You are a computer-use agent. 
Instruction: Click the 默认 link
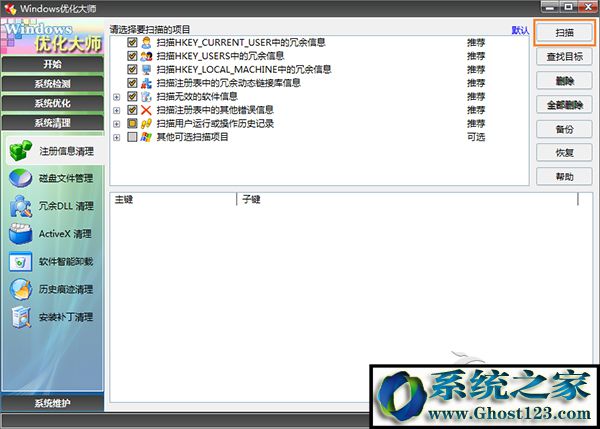click(520, 30)
